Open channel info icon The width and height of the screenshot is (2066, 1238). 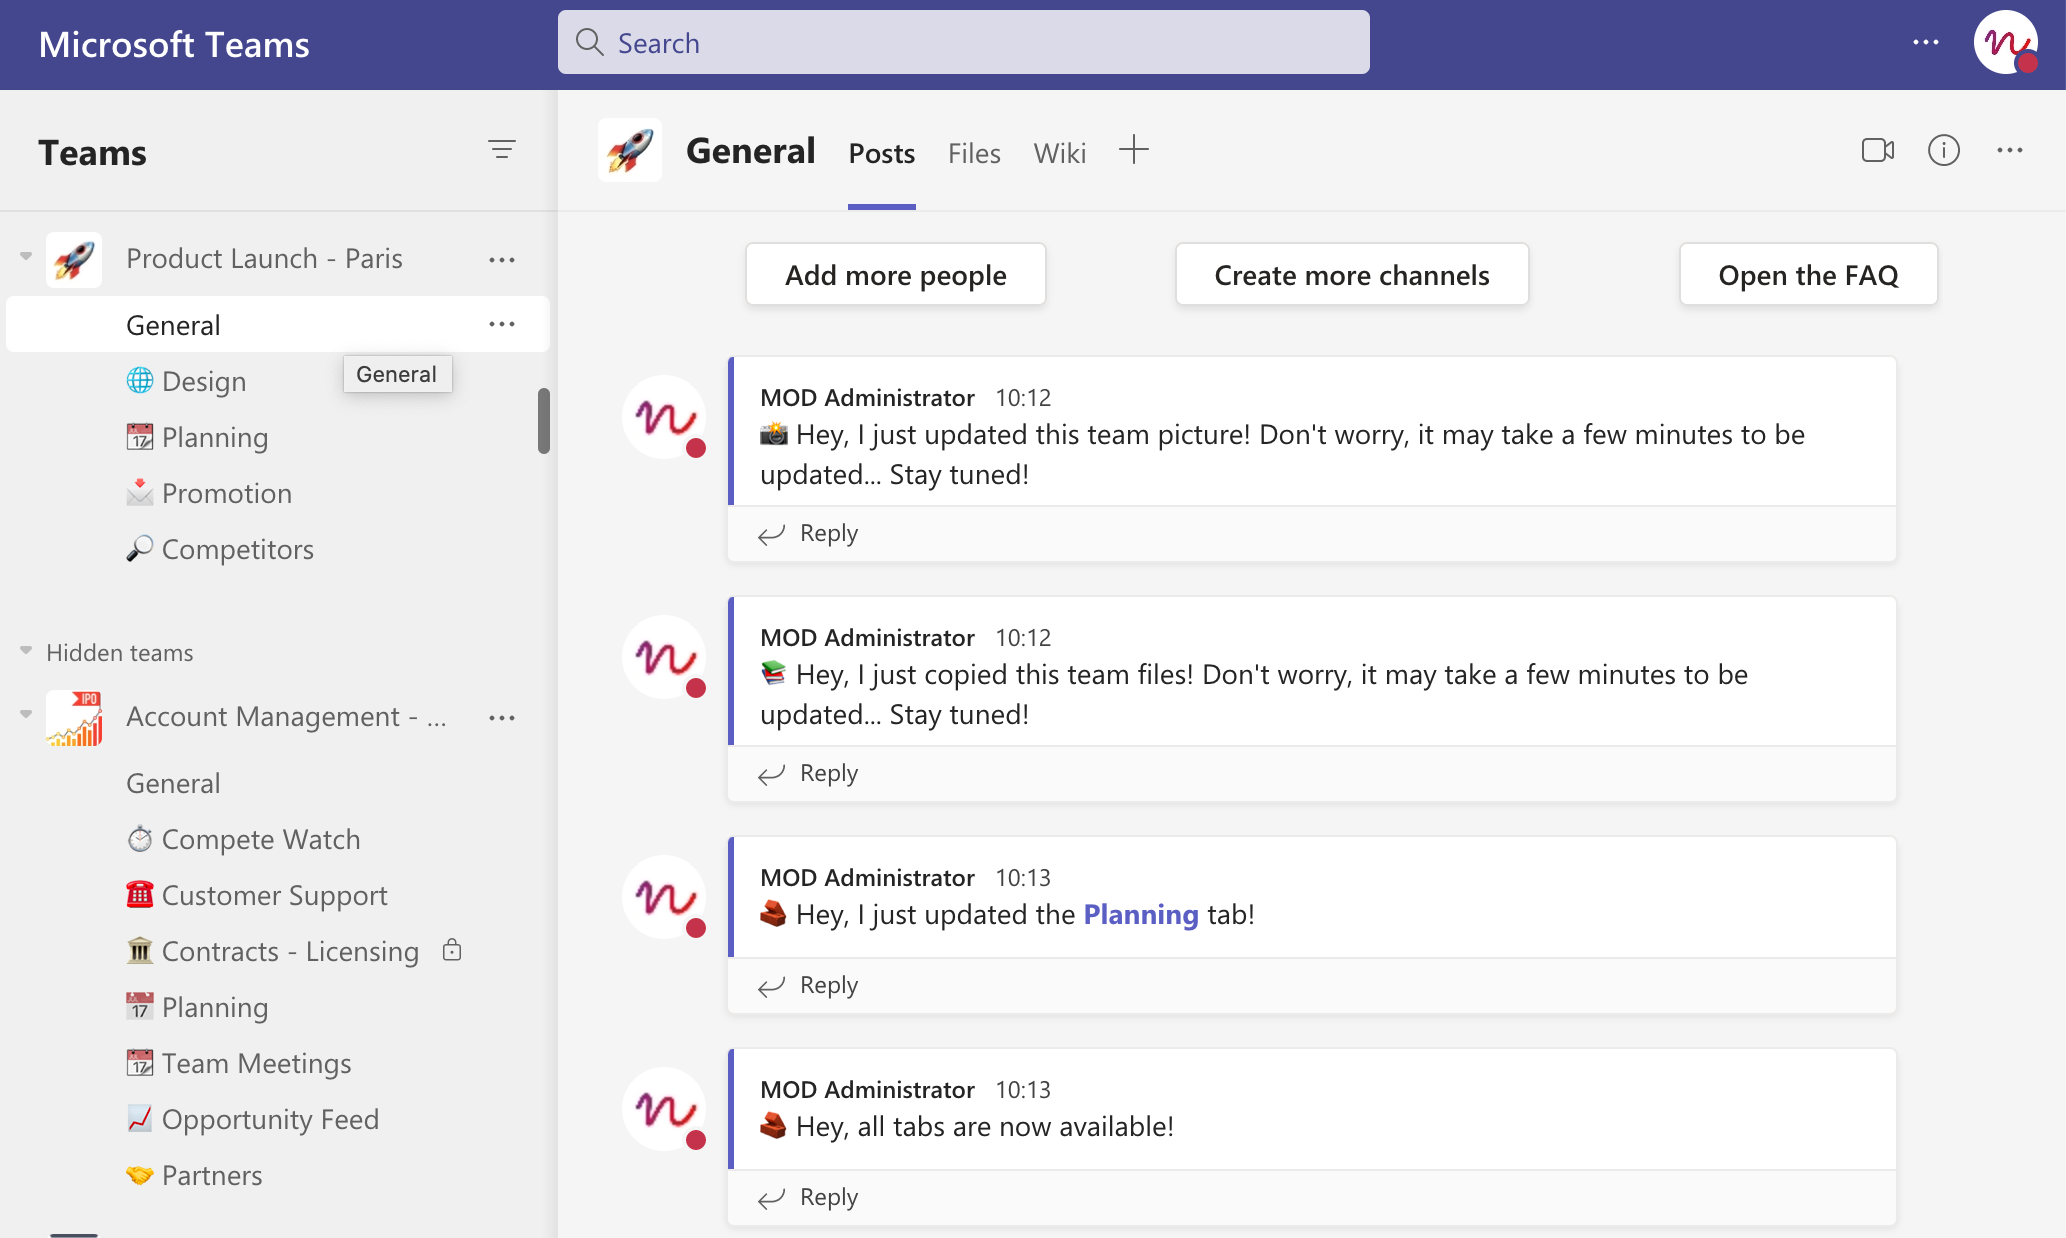coord(1943,151)
